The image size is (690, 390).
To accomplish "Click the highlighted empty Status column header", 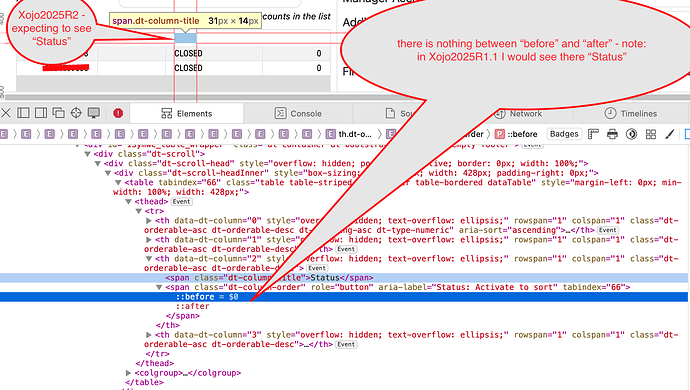I will [185, 38].
